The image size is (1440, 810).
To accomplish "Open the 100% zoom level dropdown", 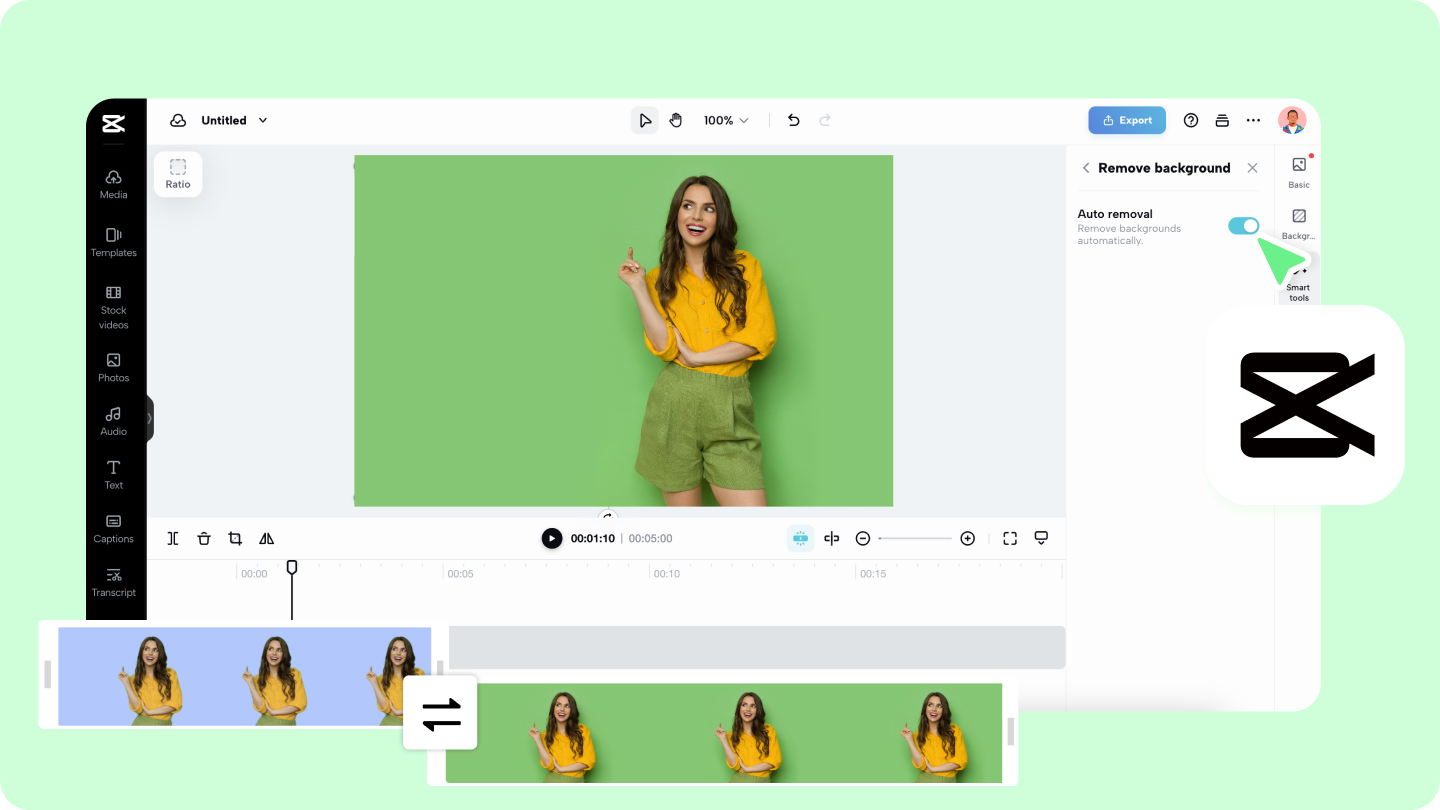I will [726, 120].
